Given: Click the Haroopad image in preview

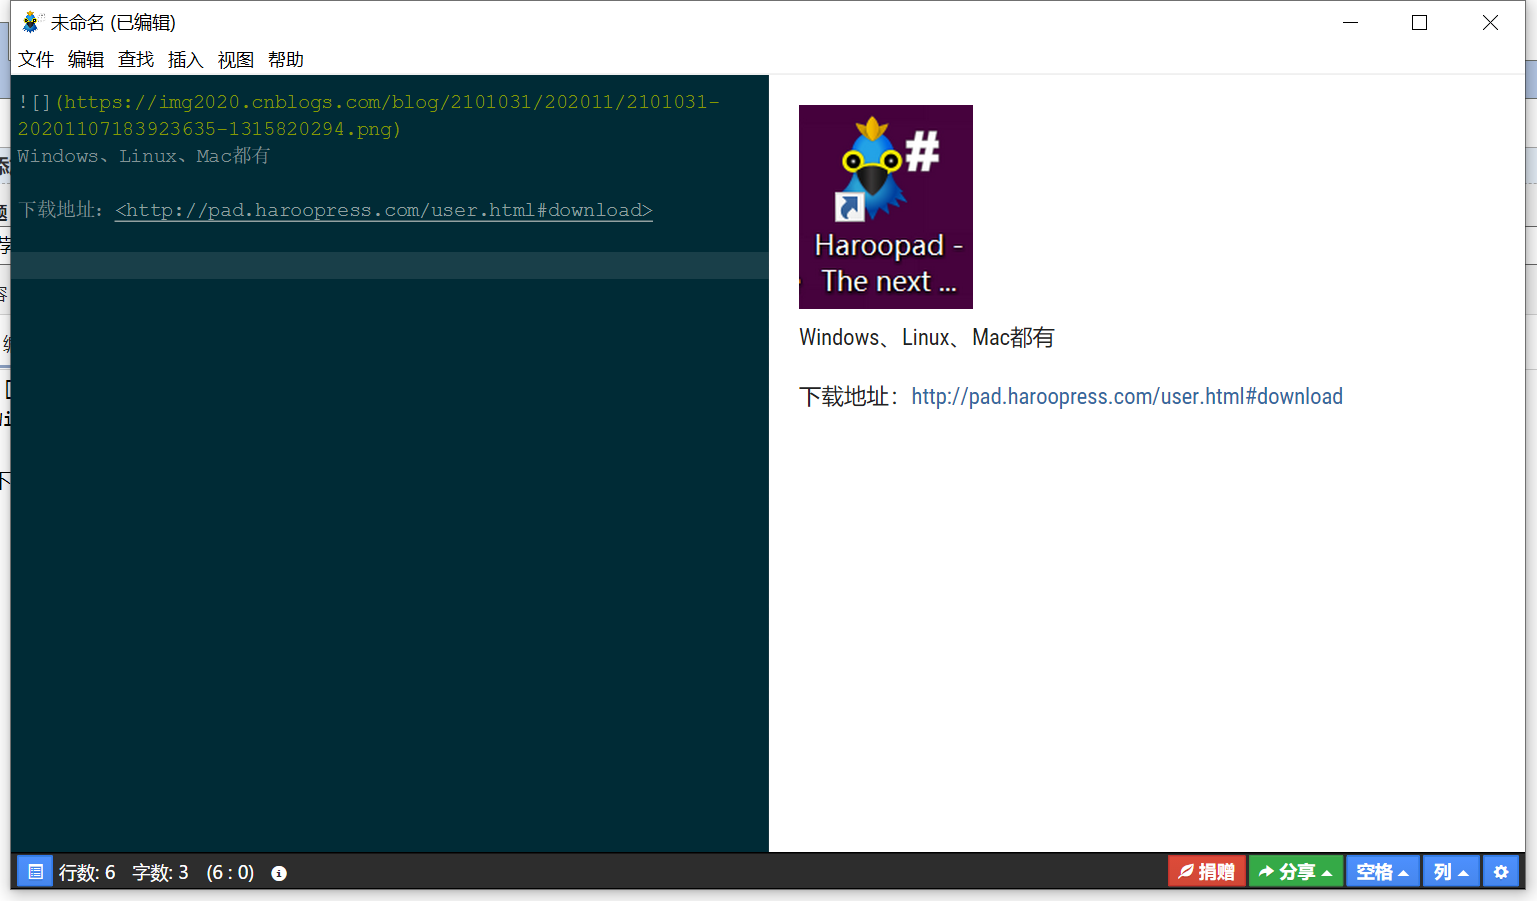Looking at the screenshot, I should pyautogui.click(x=886, y=207).
